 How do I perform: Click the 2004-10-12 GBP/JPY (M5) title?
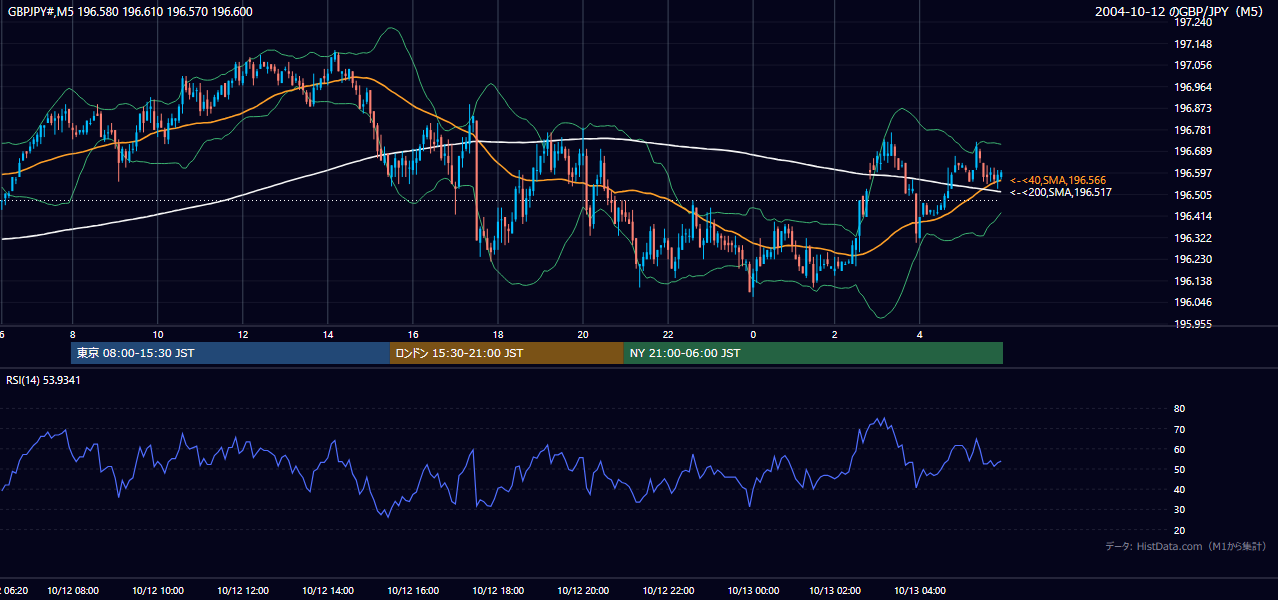click(x=1179, y=12)
